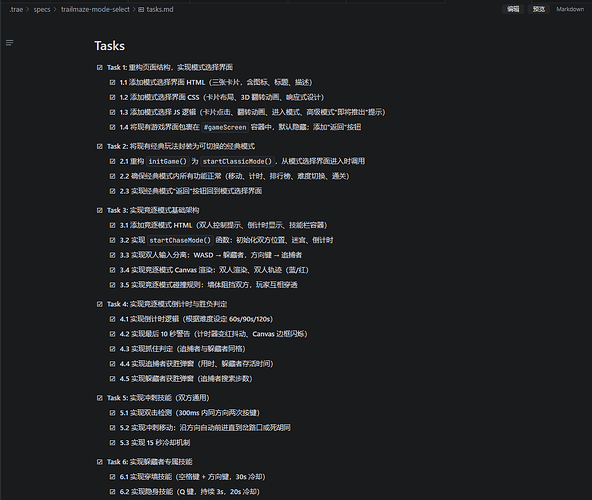Toggle the Task 6 checkbox
The width and height of the screenshot is (592, 500).
click(100, 462)
